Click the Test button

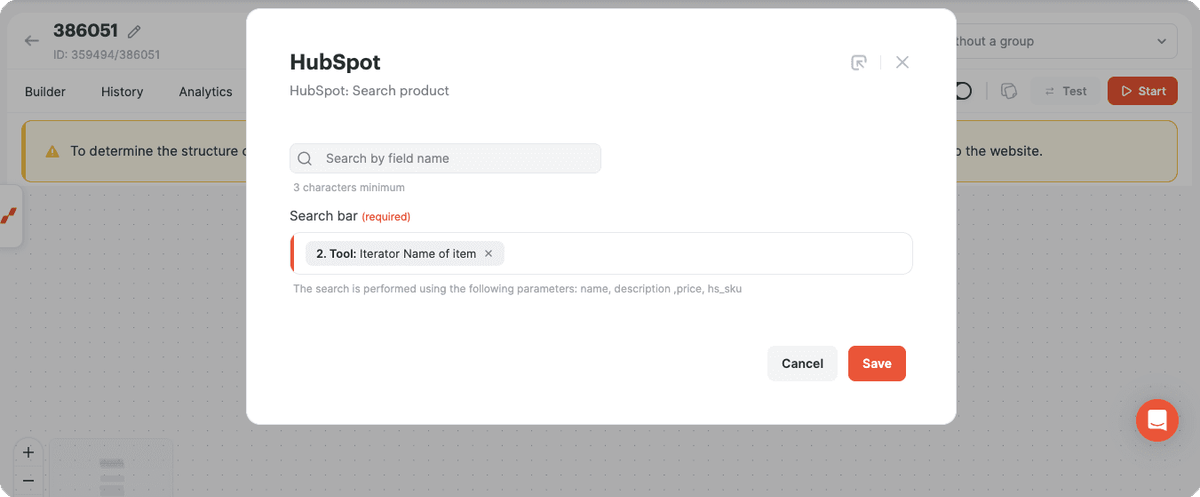1065,91
